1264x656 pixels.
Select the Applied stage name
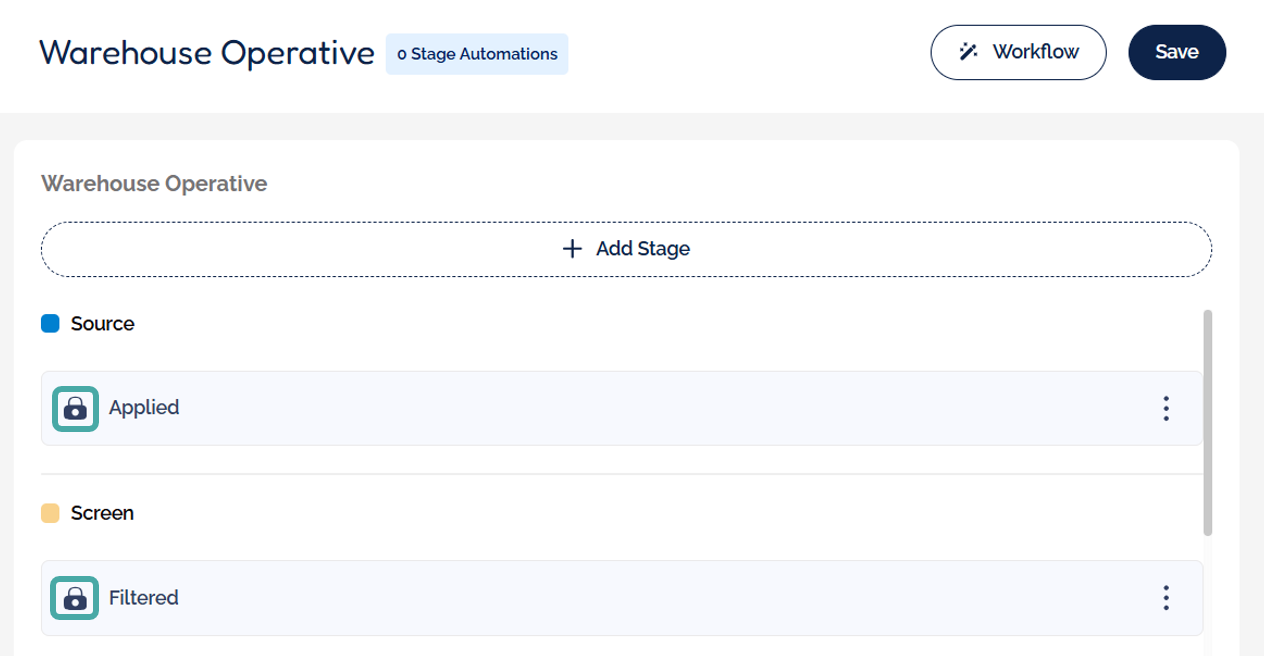click(144, 408)
